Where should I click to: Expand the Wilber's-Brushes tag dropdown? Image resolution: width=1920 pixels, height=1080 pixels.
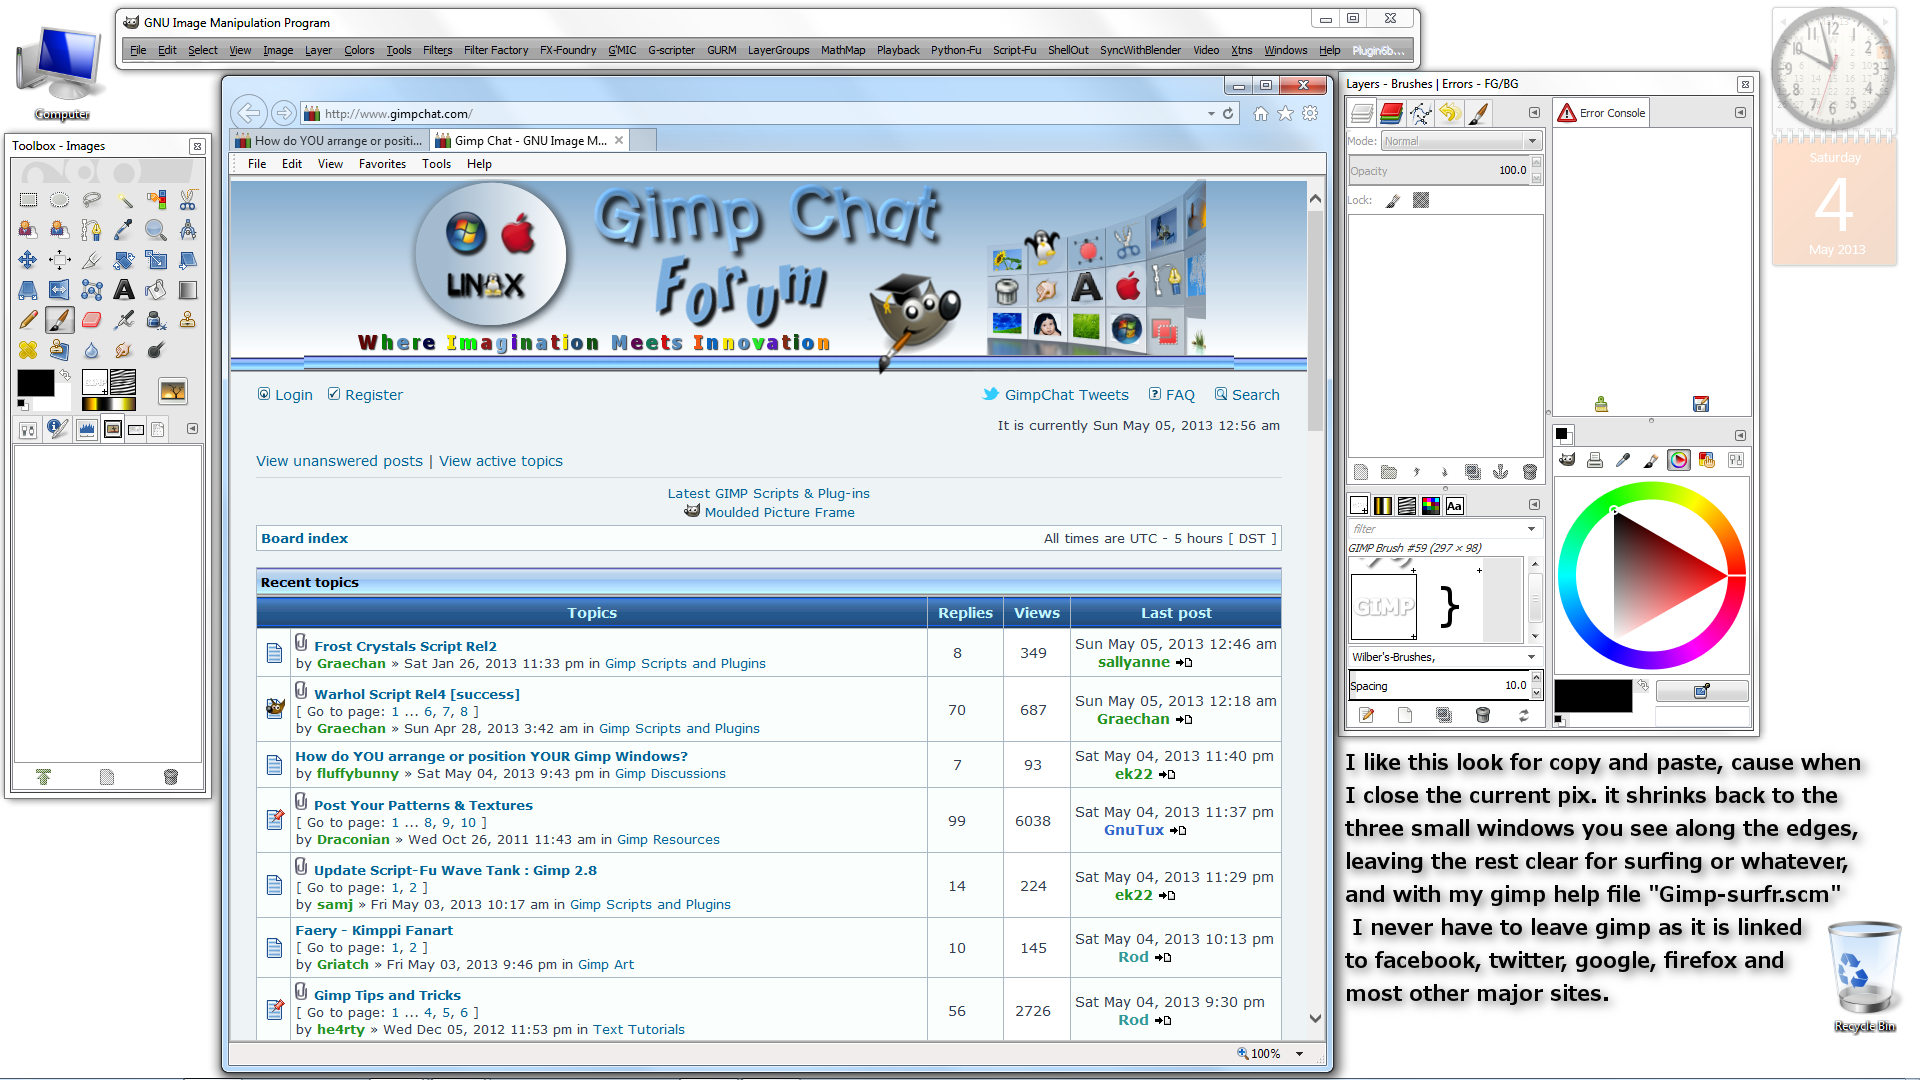coord(1531,657)
